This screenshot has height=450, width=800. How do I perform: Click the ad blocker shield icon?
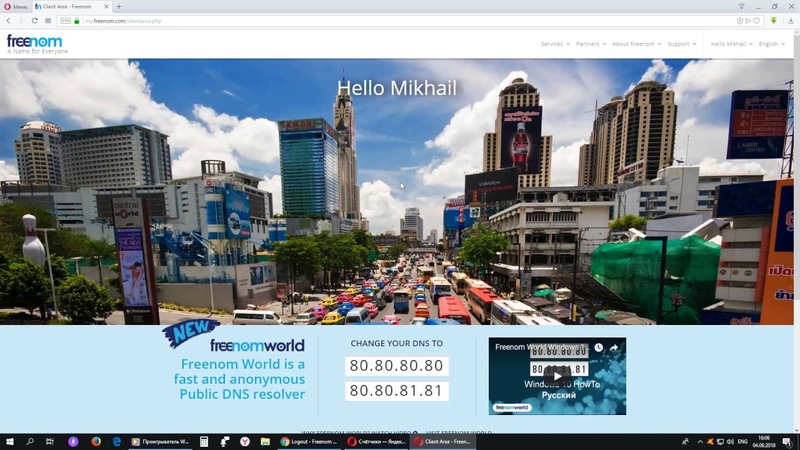pos(740,21)
